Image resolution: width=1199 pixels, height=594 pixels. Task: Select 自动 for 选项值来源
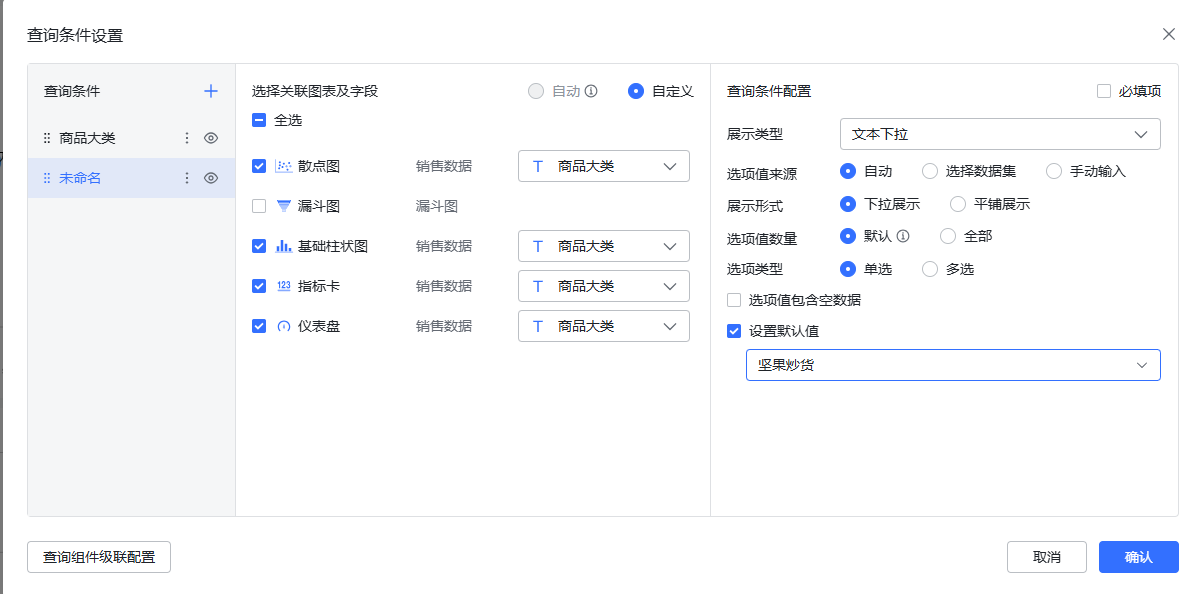847,171
